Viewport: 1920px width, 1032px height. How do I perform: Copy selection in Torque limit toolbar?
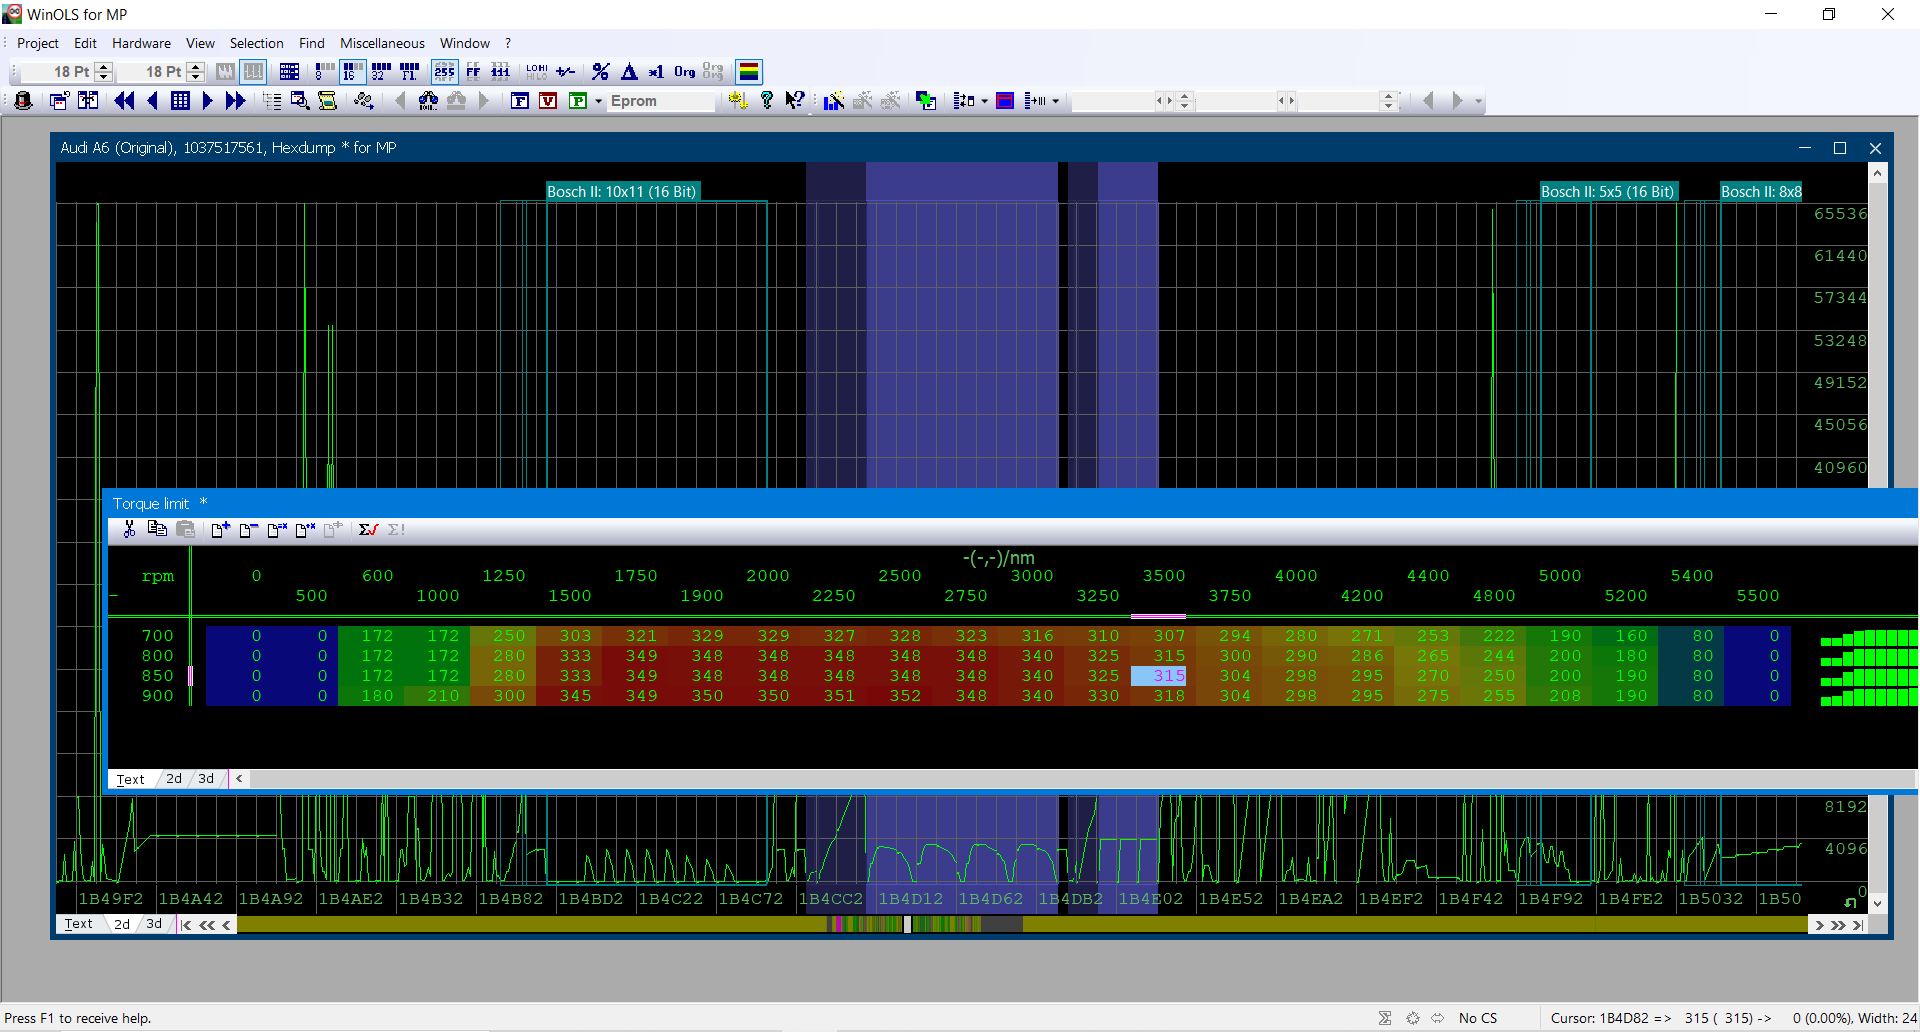coord(157,529)
